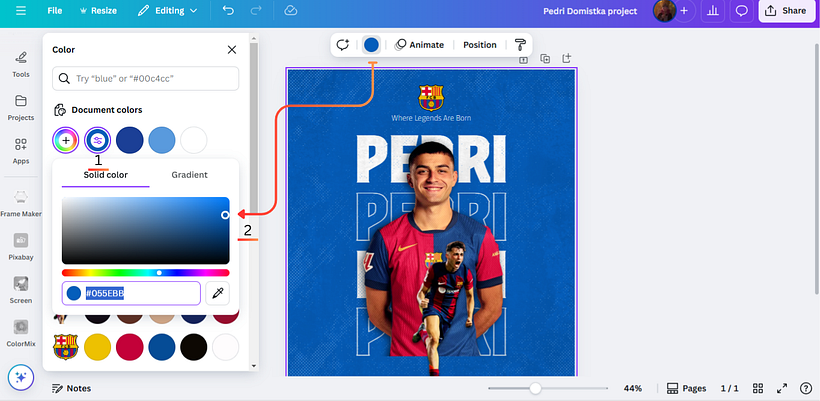The image size is (820, 401).
Task: Click the 1 / 1 page indicator
Action: point(730,388)
